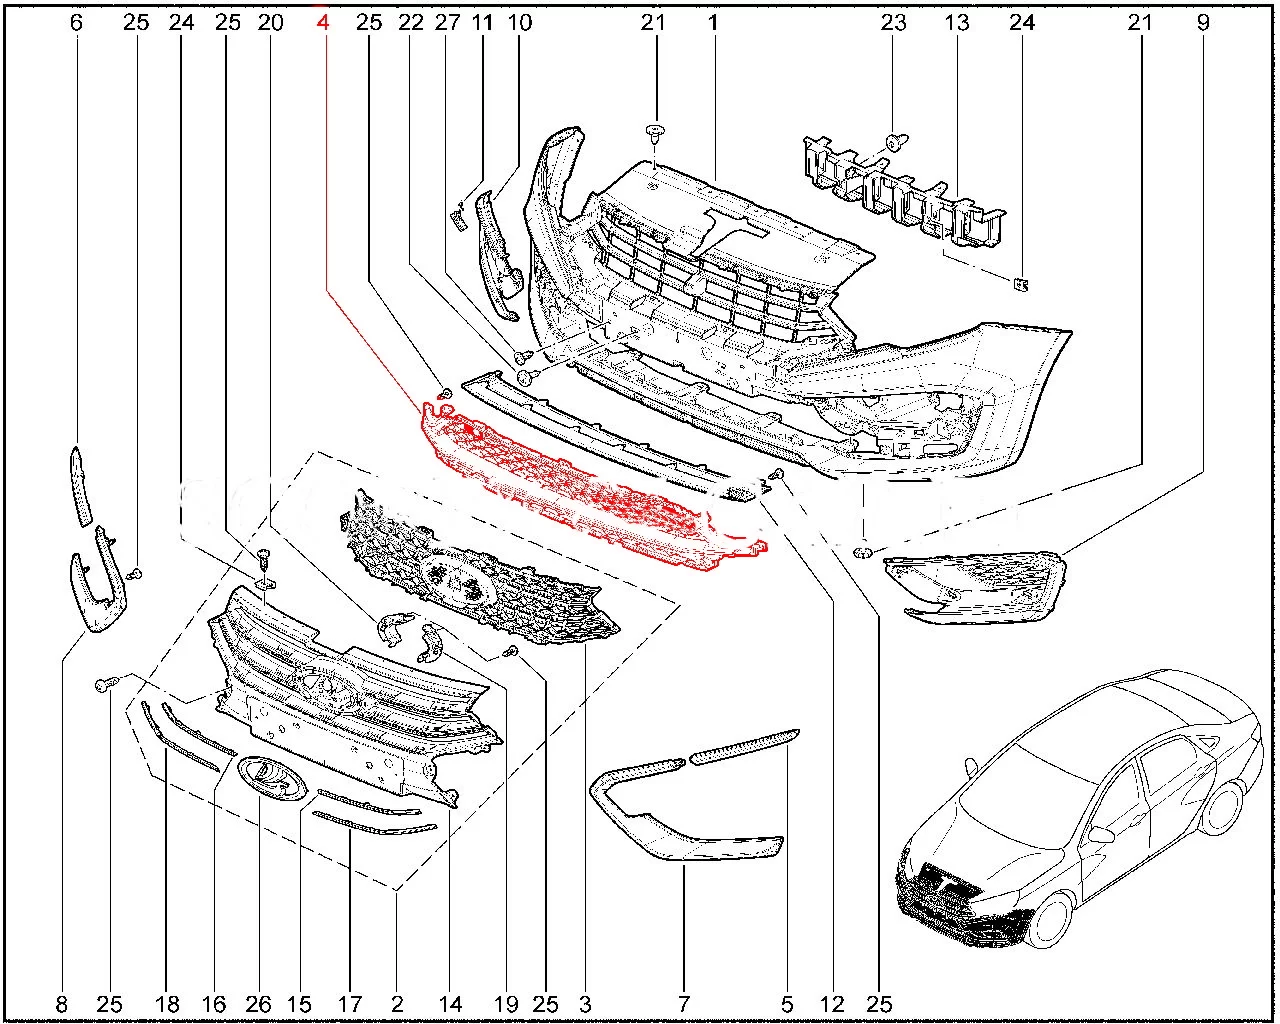1280x1024 pixels.
Task: Select part number 7 label at bottom
Action: click(x=685, y=1004)
